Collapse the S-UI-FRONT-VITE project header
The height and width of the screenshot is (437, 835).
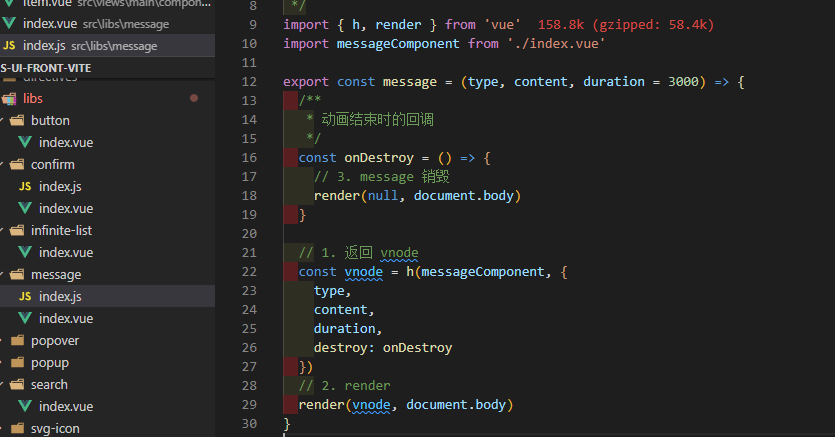pyautogui.click(x=108, y=68)
